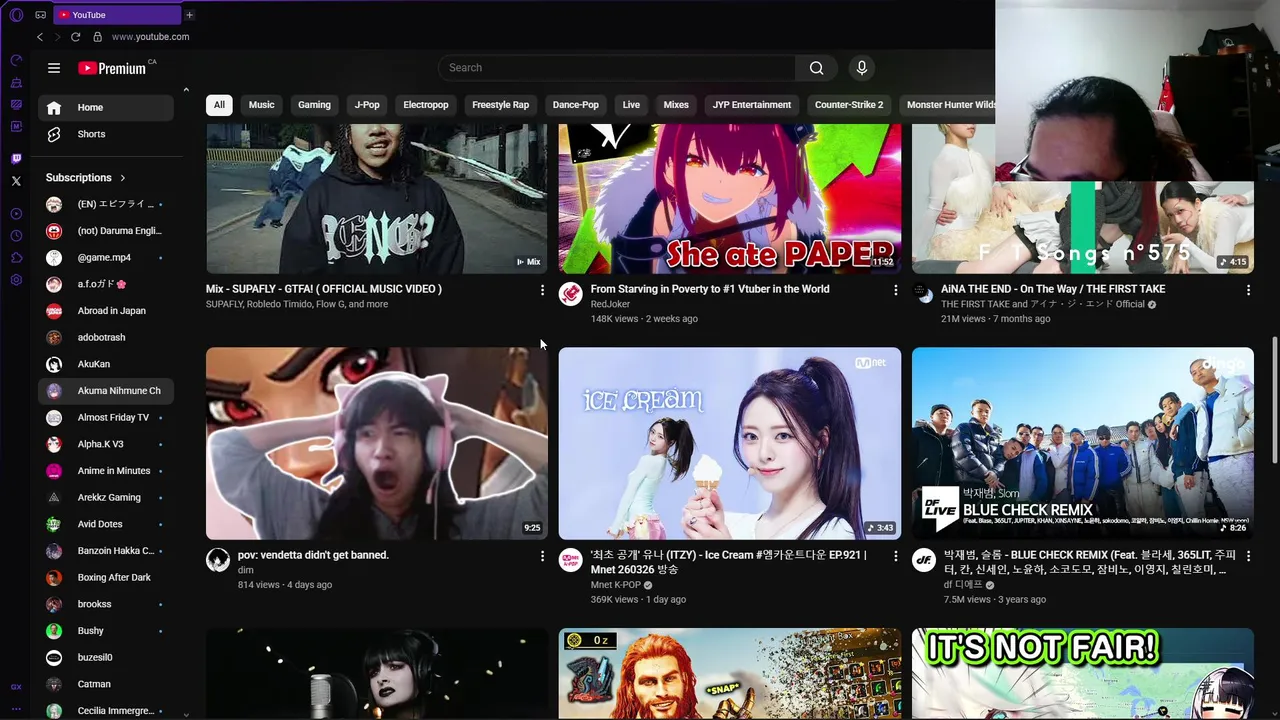Select the Counter-Strike 2 filter chip

(x=849, y=105)
